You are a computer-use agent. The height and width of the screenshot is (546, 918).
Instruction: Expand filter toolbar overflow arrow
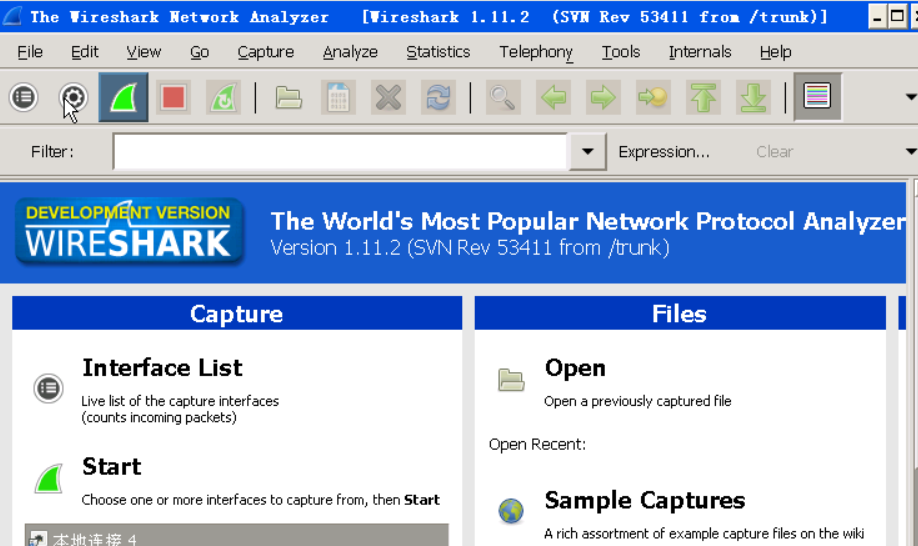tap(911, 152)
